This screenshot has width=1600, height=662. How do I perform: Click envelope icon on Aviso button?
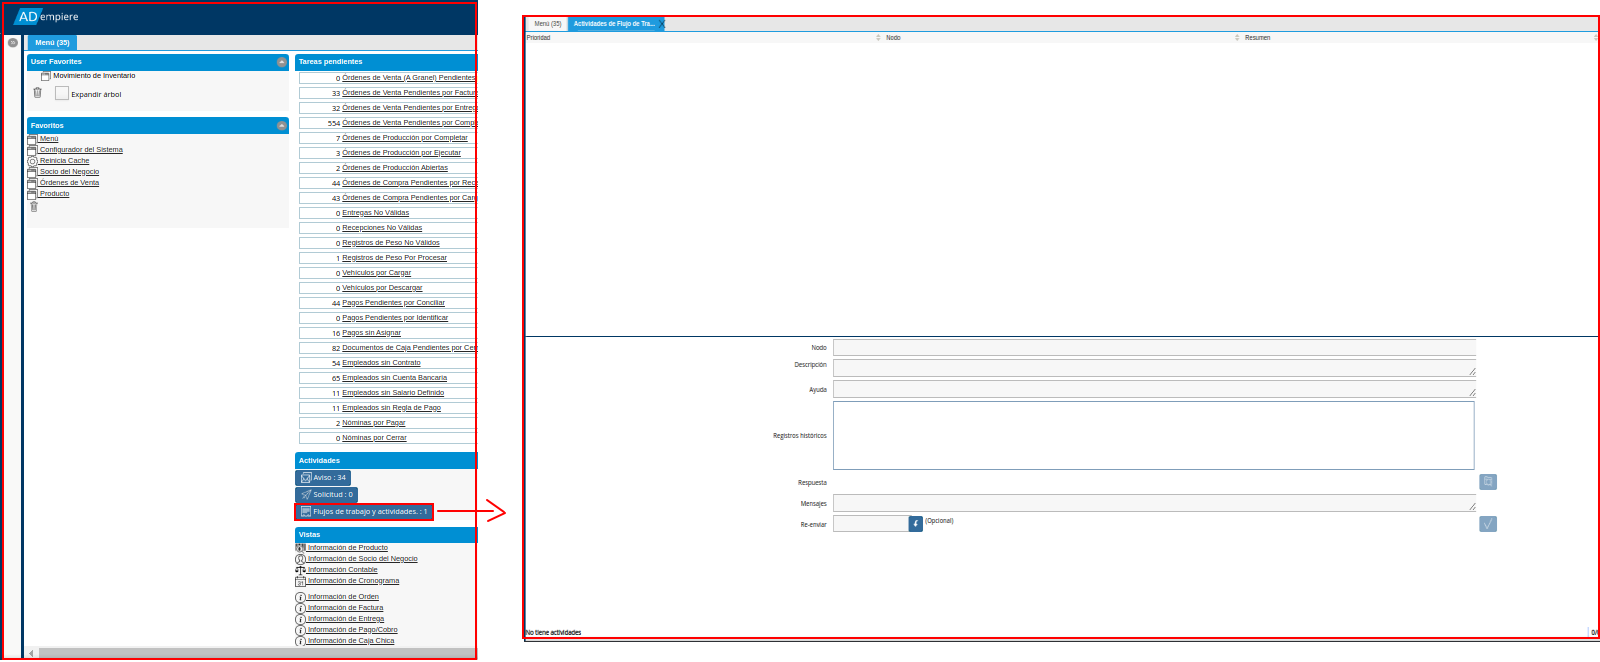[306, 478]
